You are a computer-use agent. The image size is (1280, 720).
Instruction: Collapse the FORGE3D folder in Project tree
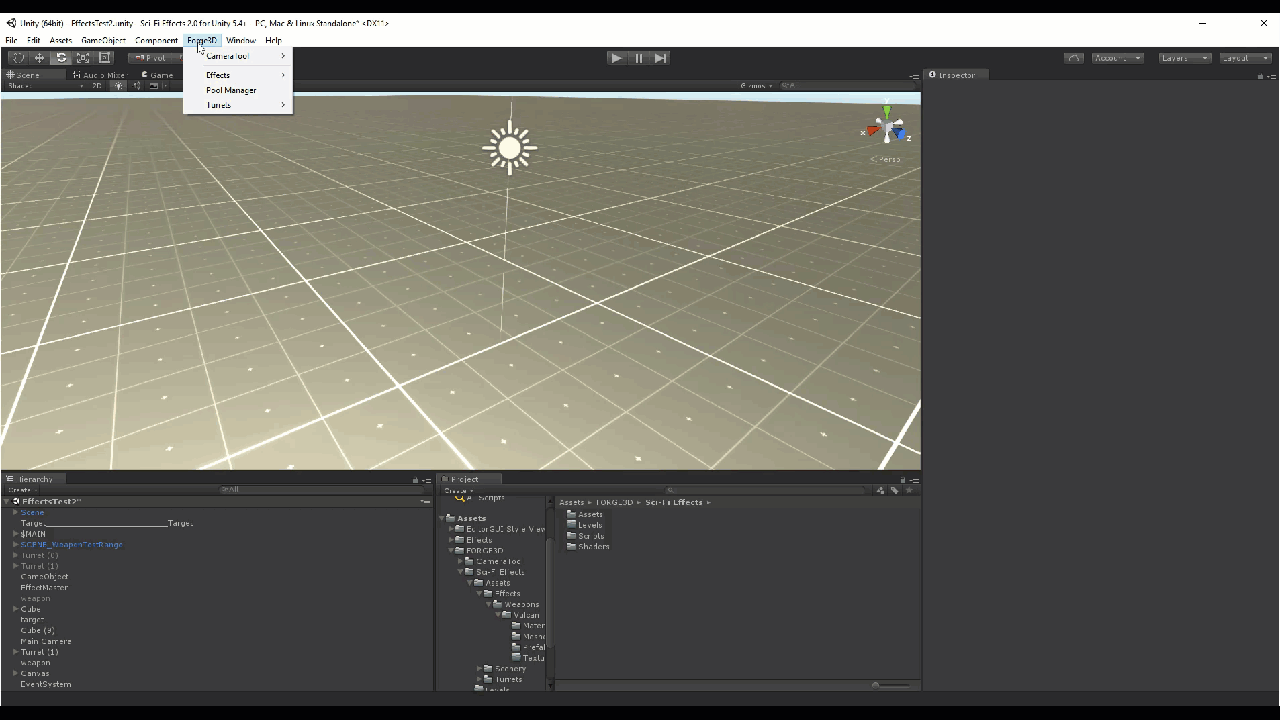452,551
